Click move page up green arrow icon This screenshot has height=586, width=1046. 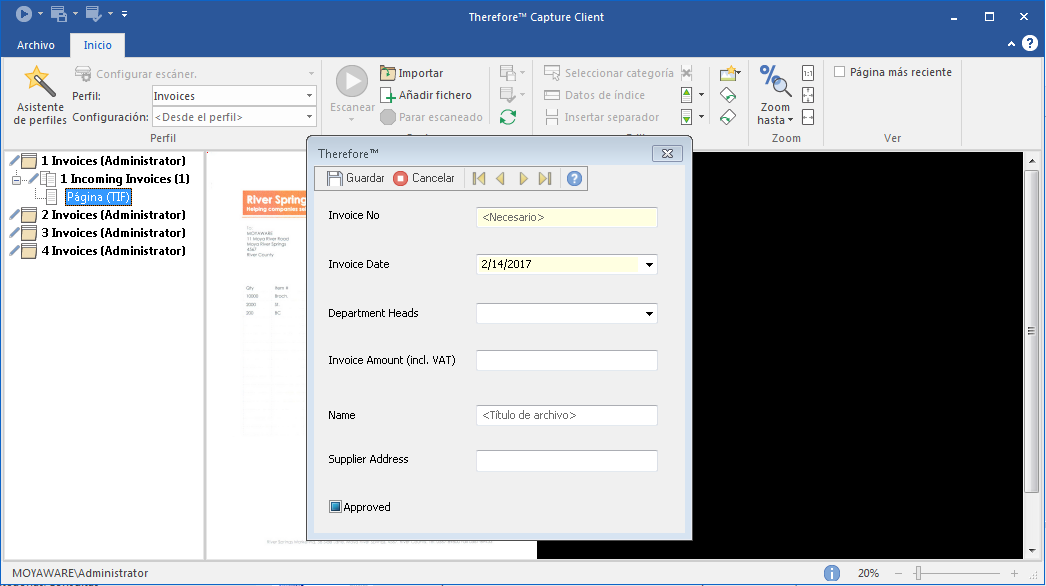pos(686,95)
